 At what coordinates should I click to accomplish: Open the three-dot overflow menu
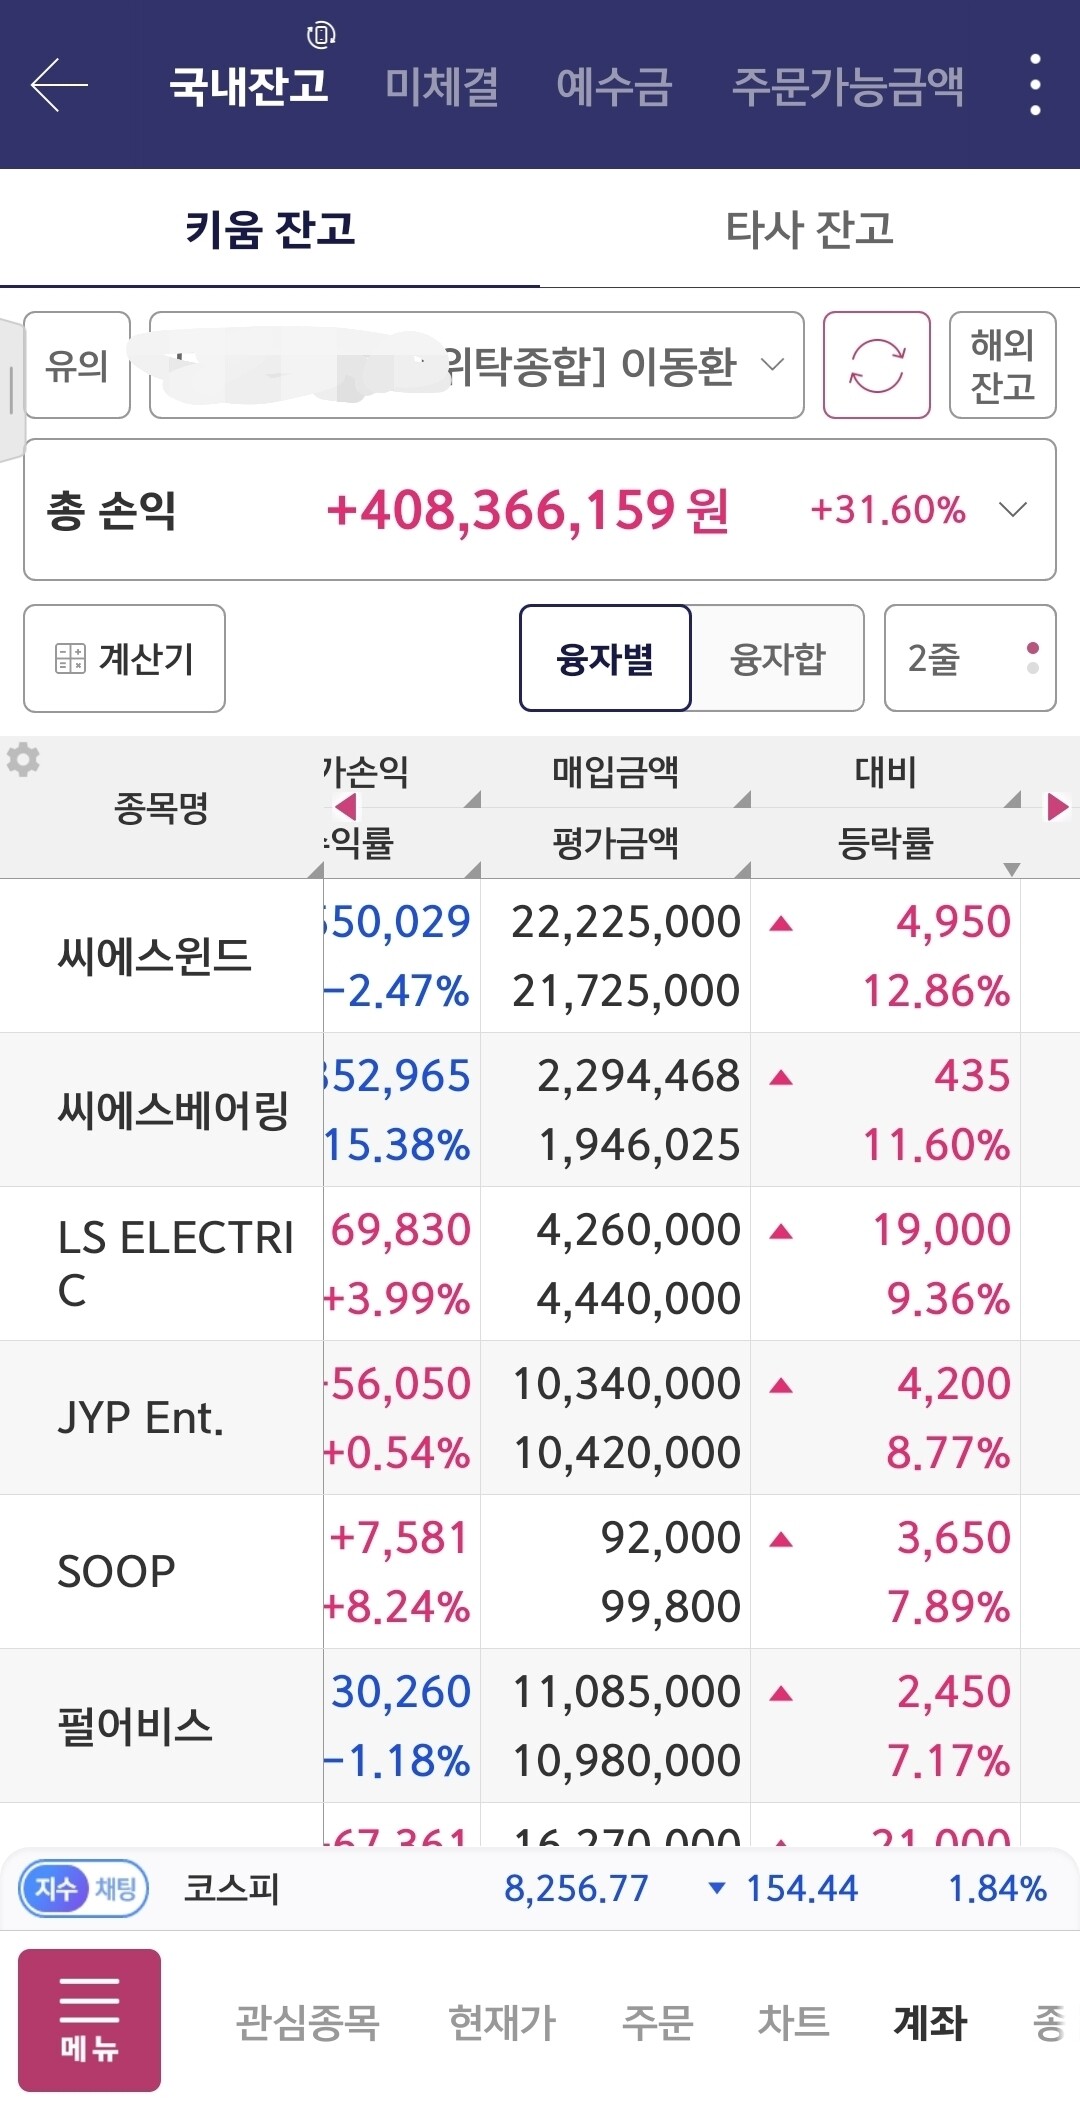click(x=1035, y=85)
